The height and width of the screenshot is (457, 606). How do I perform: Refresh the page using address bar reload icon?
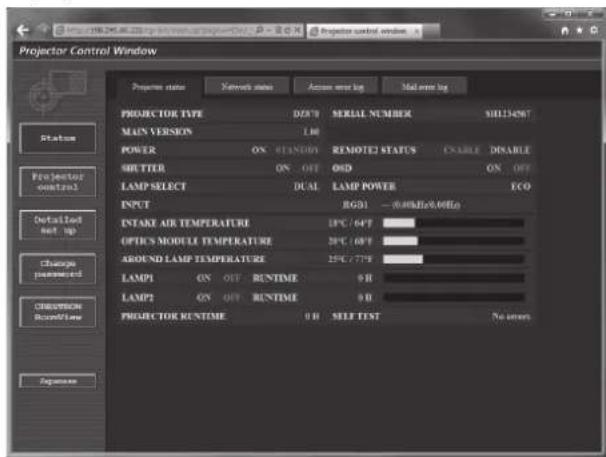pos(288,30)
